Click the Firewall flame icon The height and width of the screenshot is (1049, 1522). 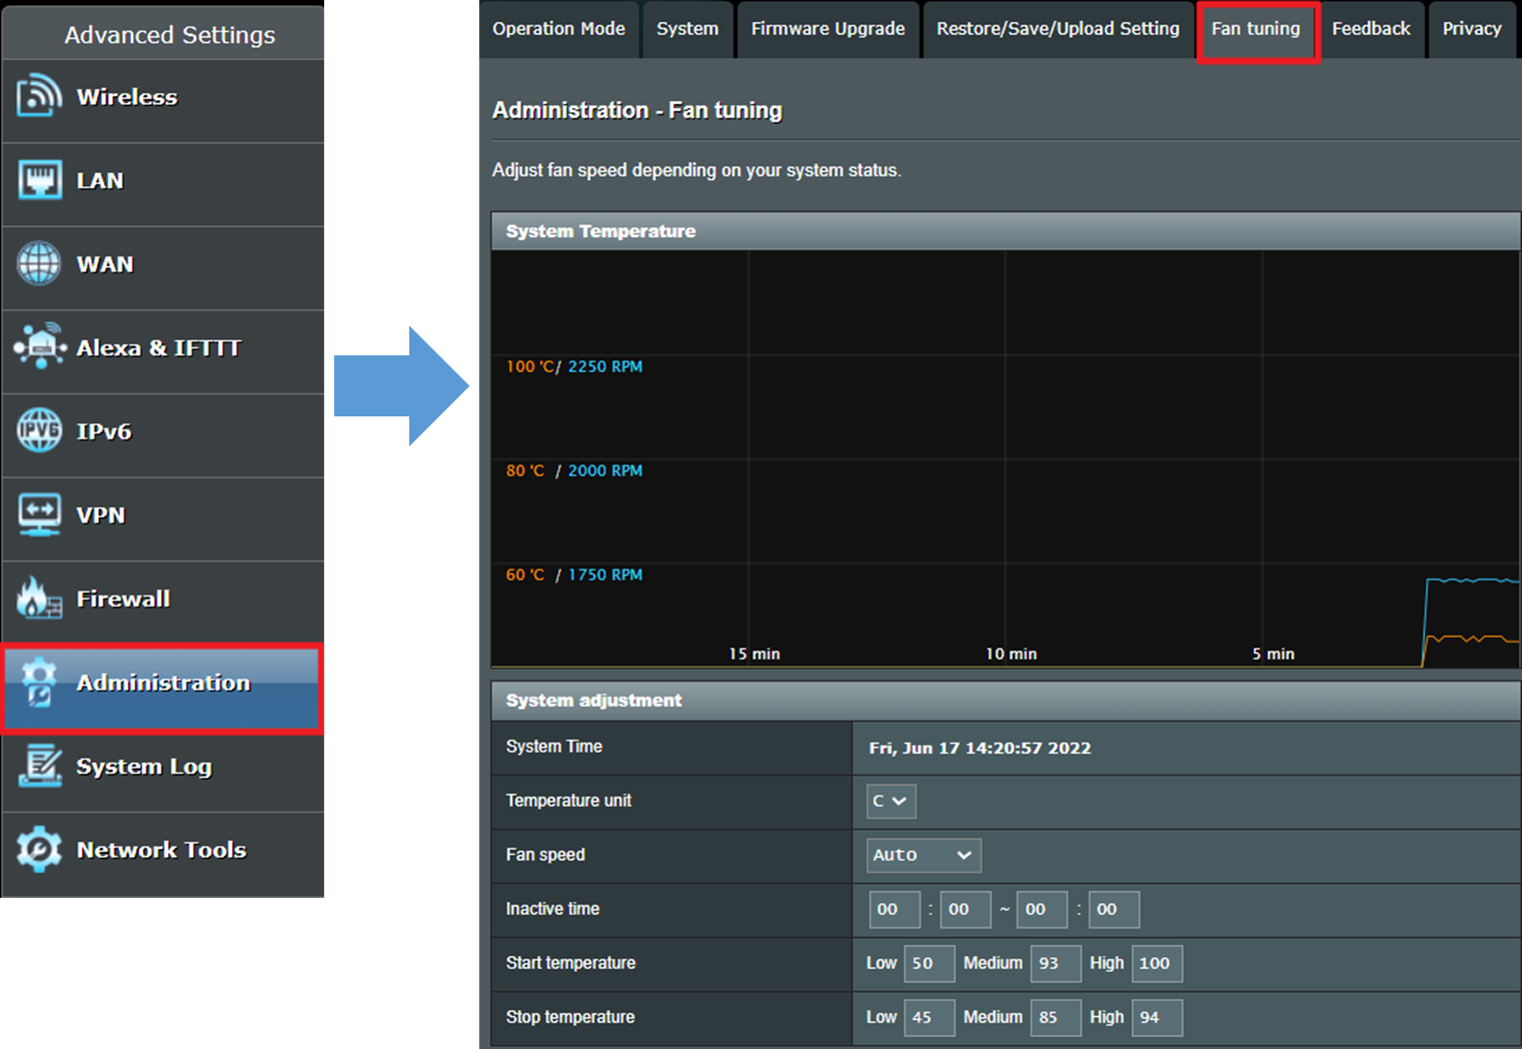(39, 598)
